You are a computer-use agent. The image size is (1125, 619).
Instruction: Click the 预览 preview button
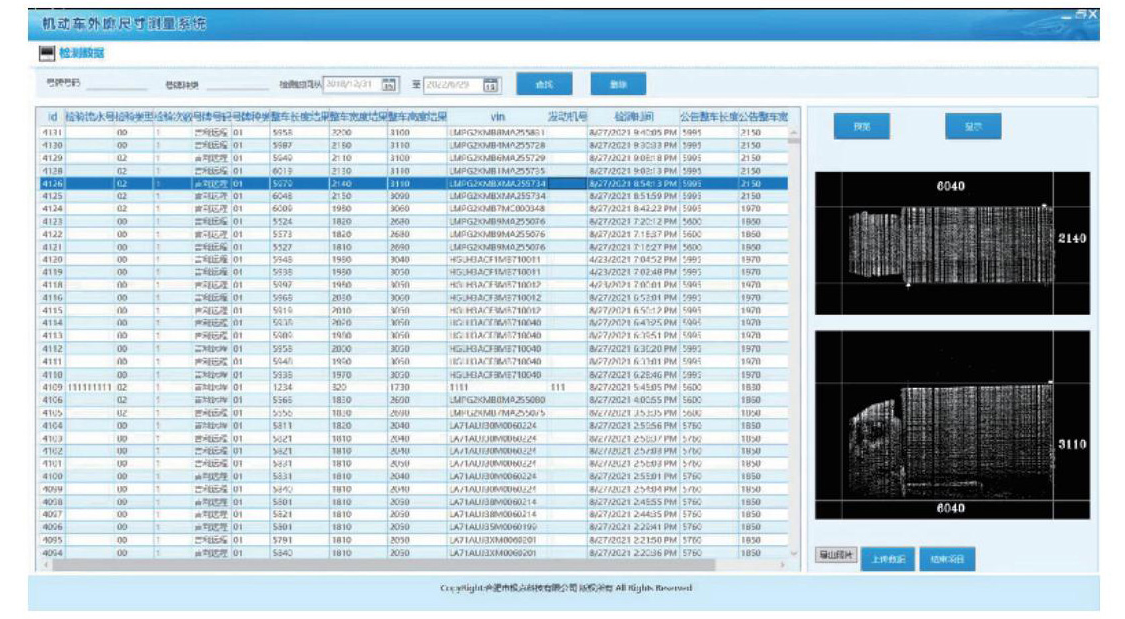coord(862,126)
